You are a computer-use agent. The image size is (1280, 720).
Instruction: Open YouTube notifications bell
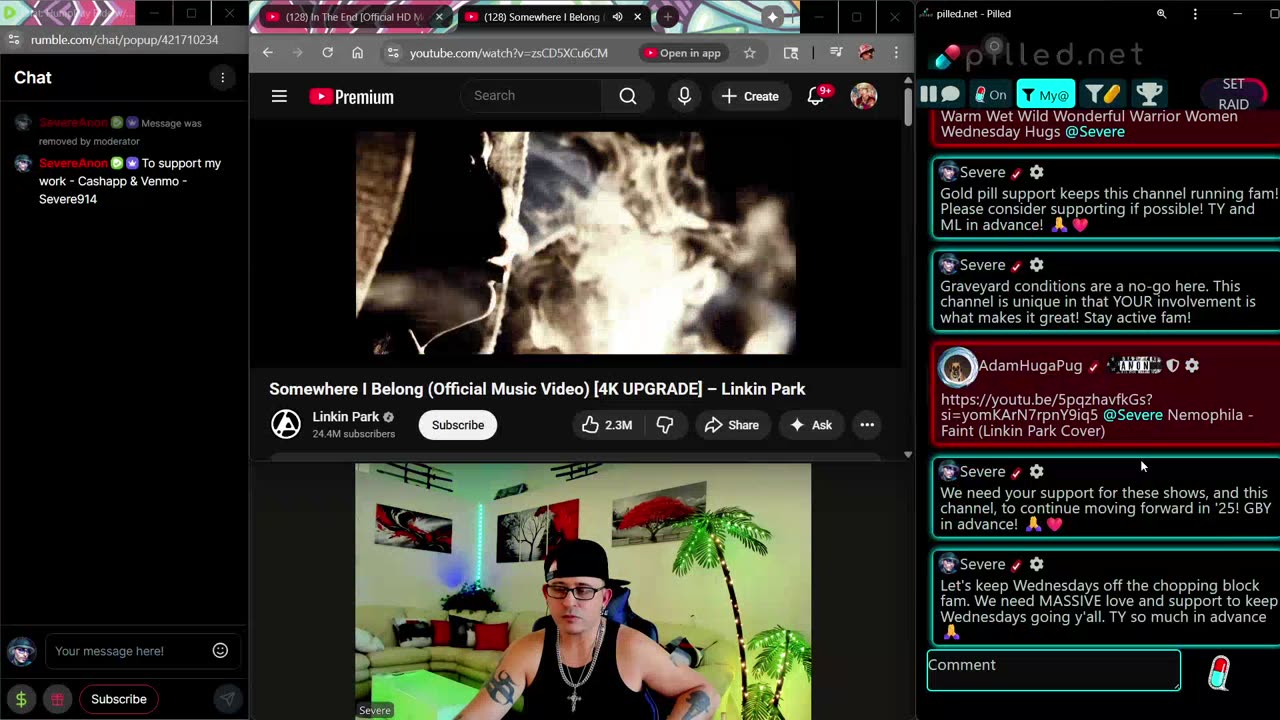[816, 96]
